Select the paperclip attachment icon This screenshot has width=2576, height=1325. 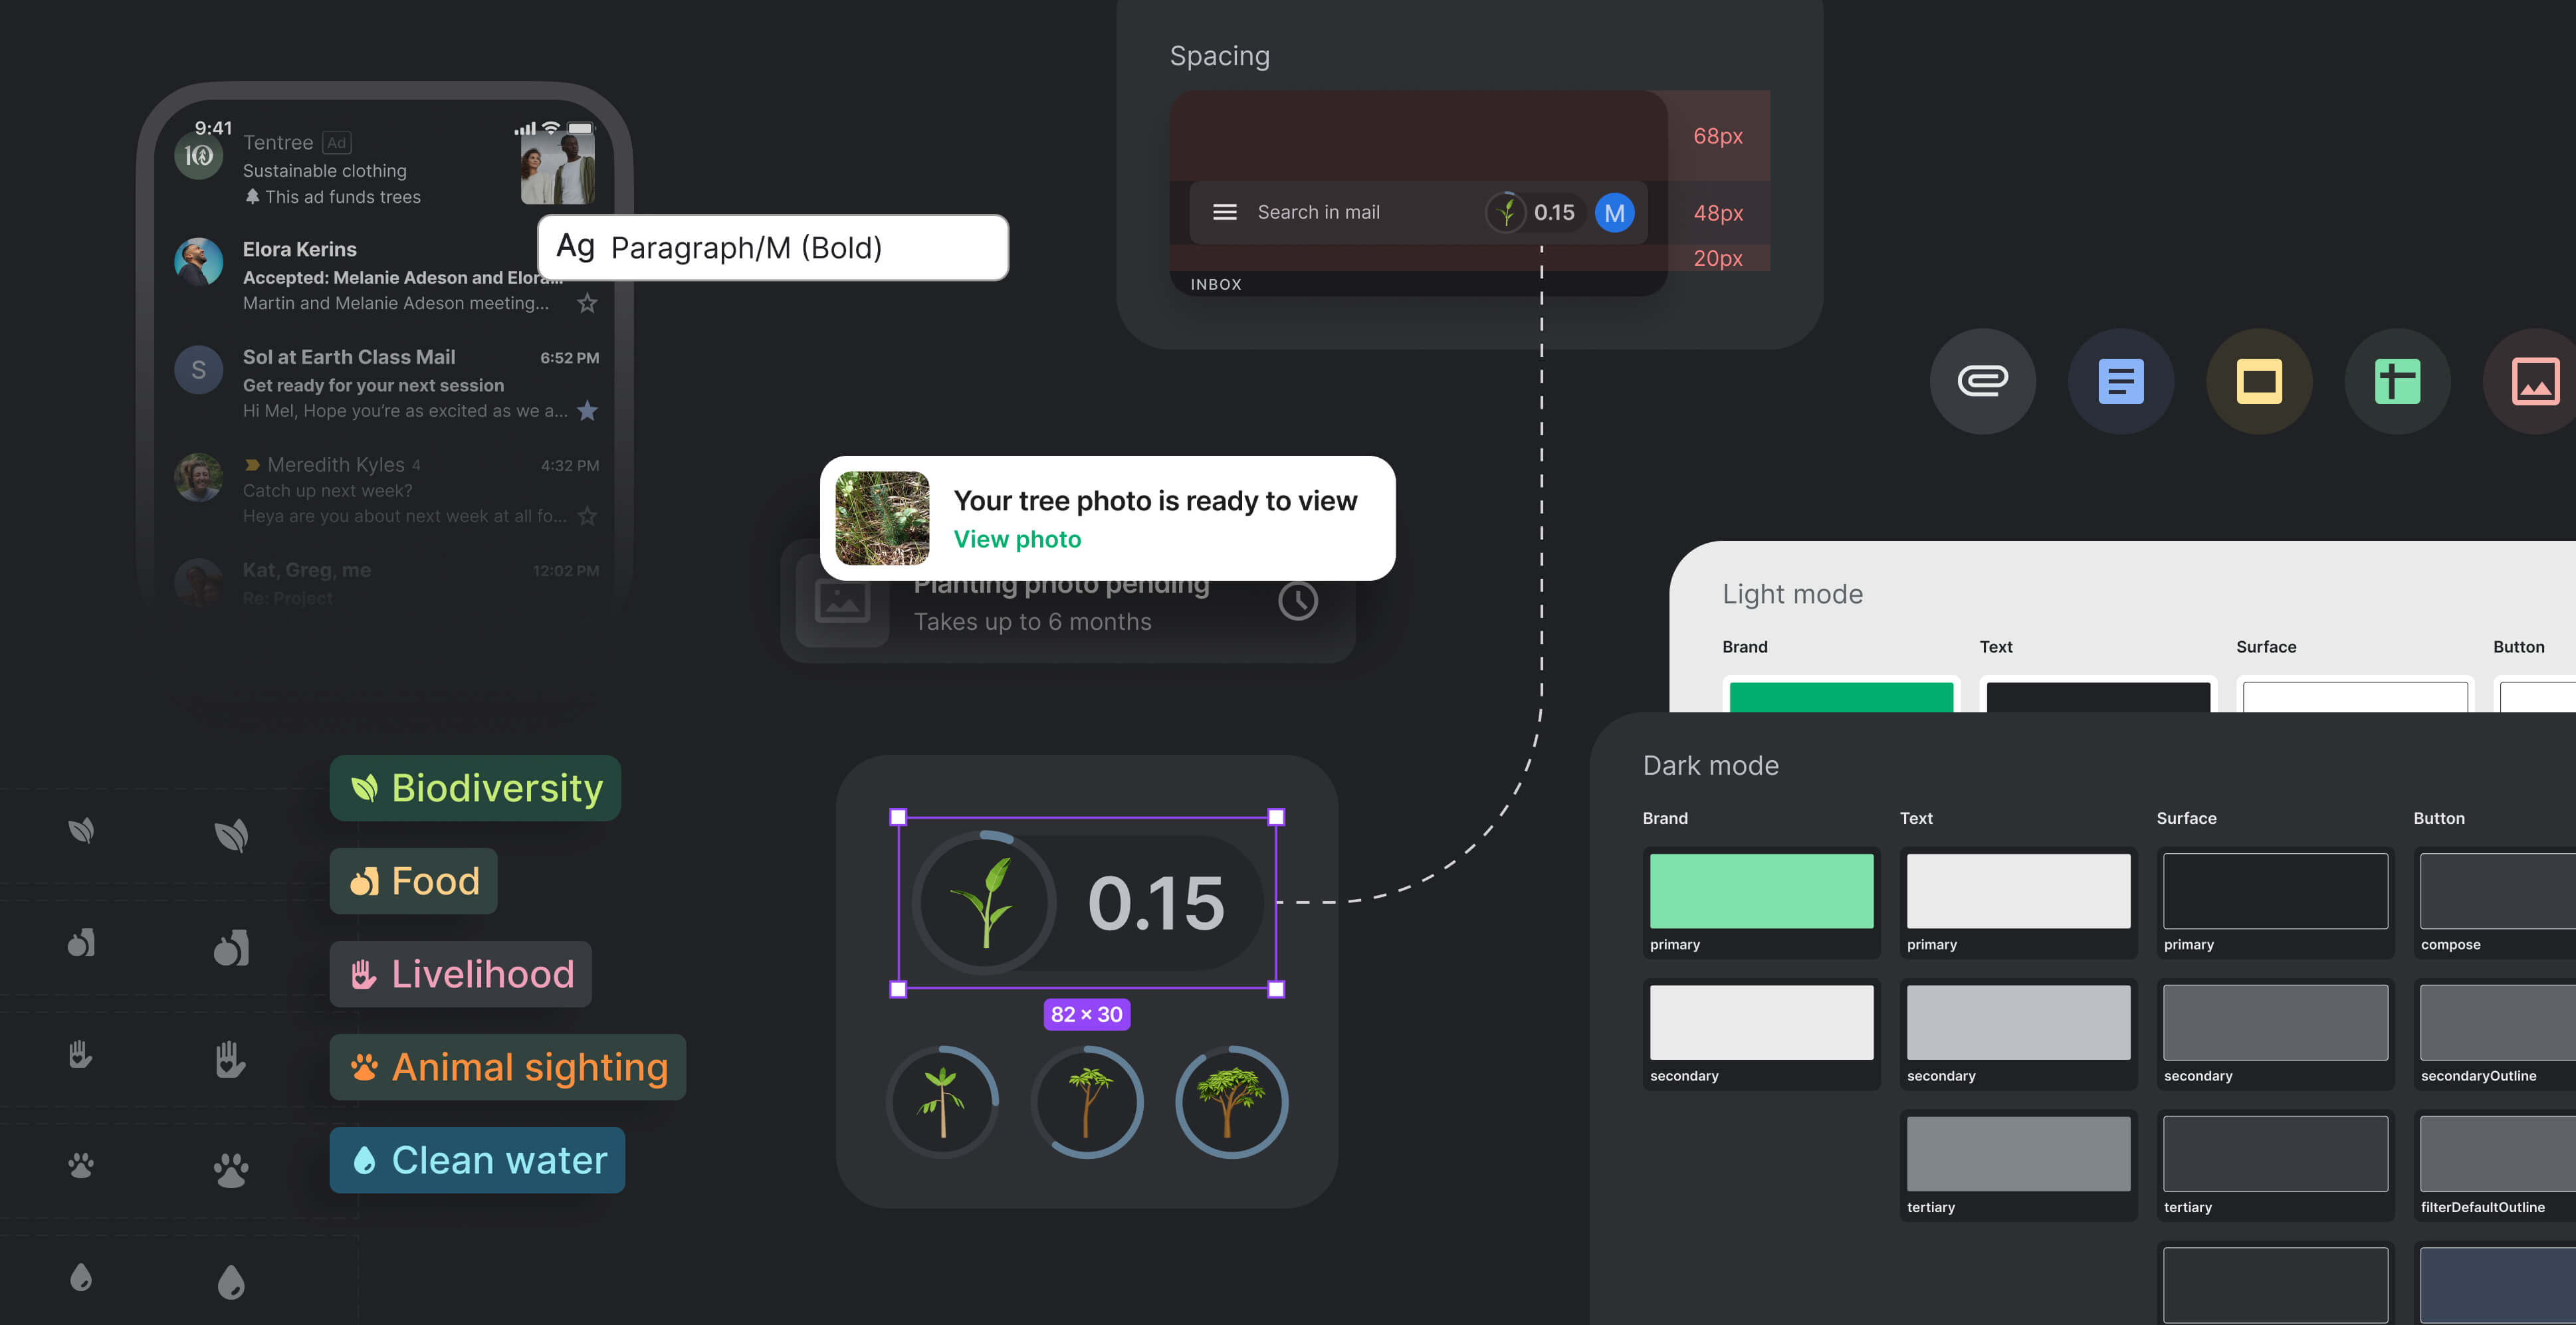[1982, 380]
